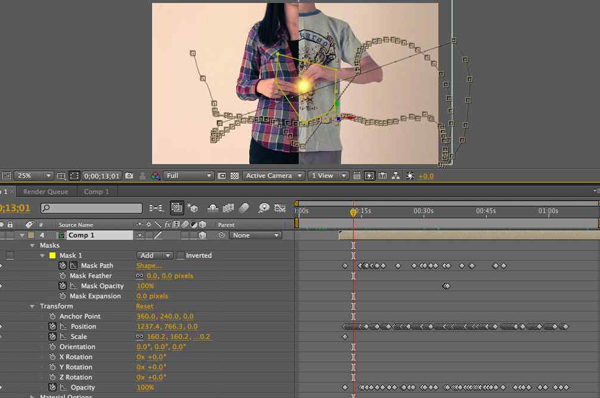The image size is (600, 398).
Task: Click the comp flowchart icon in viewer bar
Action: click(x=396, y=176)
